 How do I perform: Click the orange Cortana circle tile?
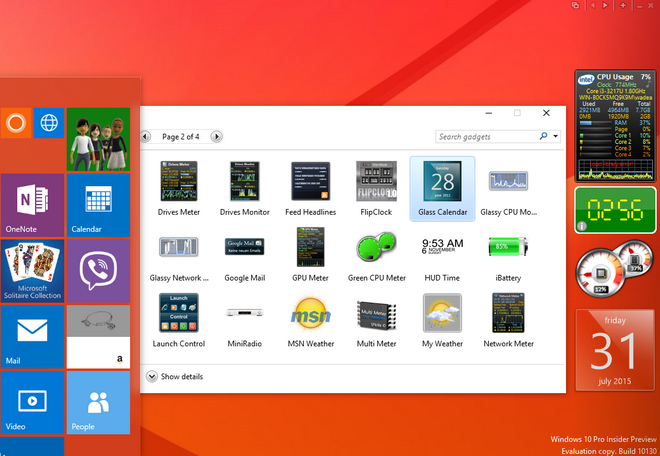click(x=16, y=123)
